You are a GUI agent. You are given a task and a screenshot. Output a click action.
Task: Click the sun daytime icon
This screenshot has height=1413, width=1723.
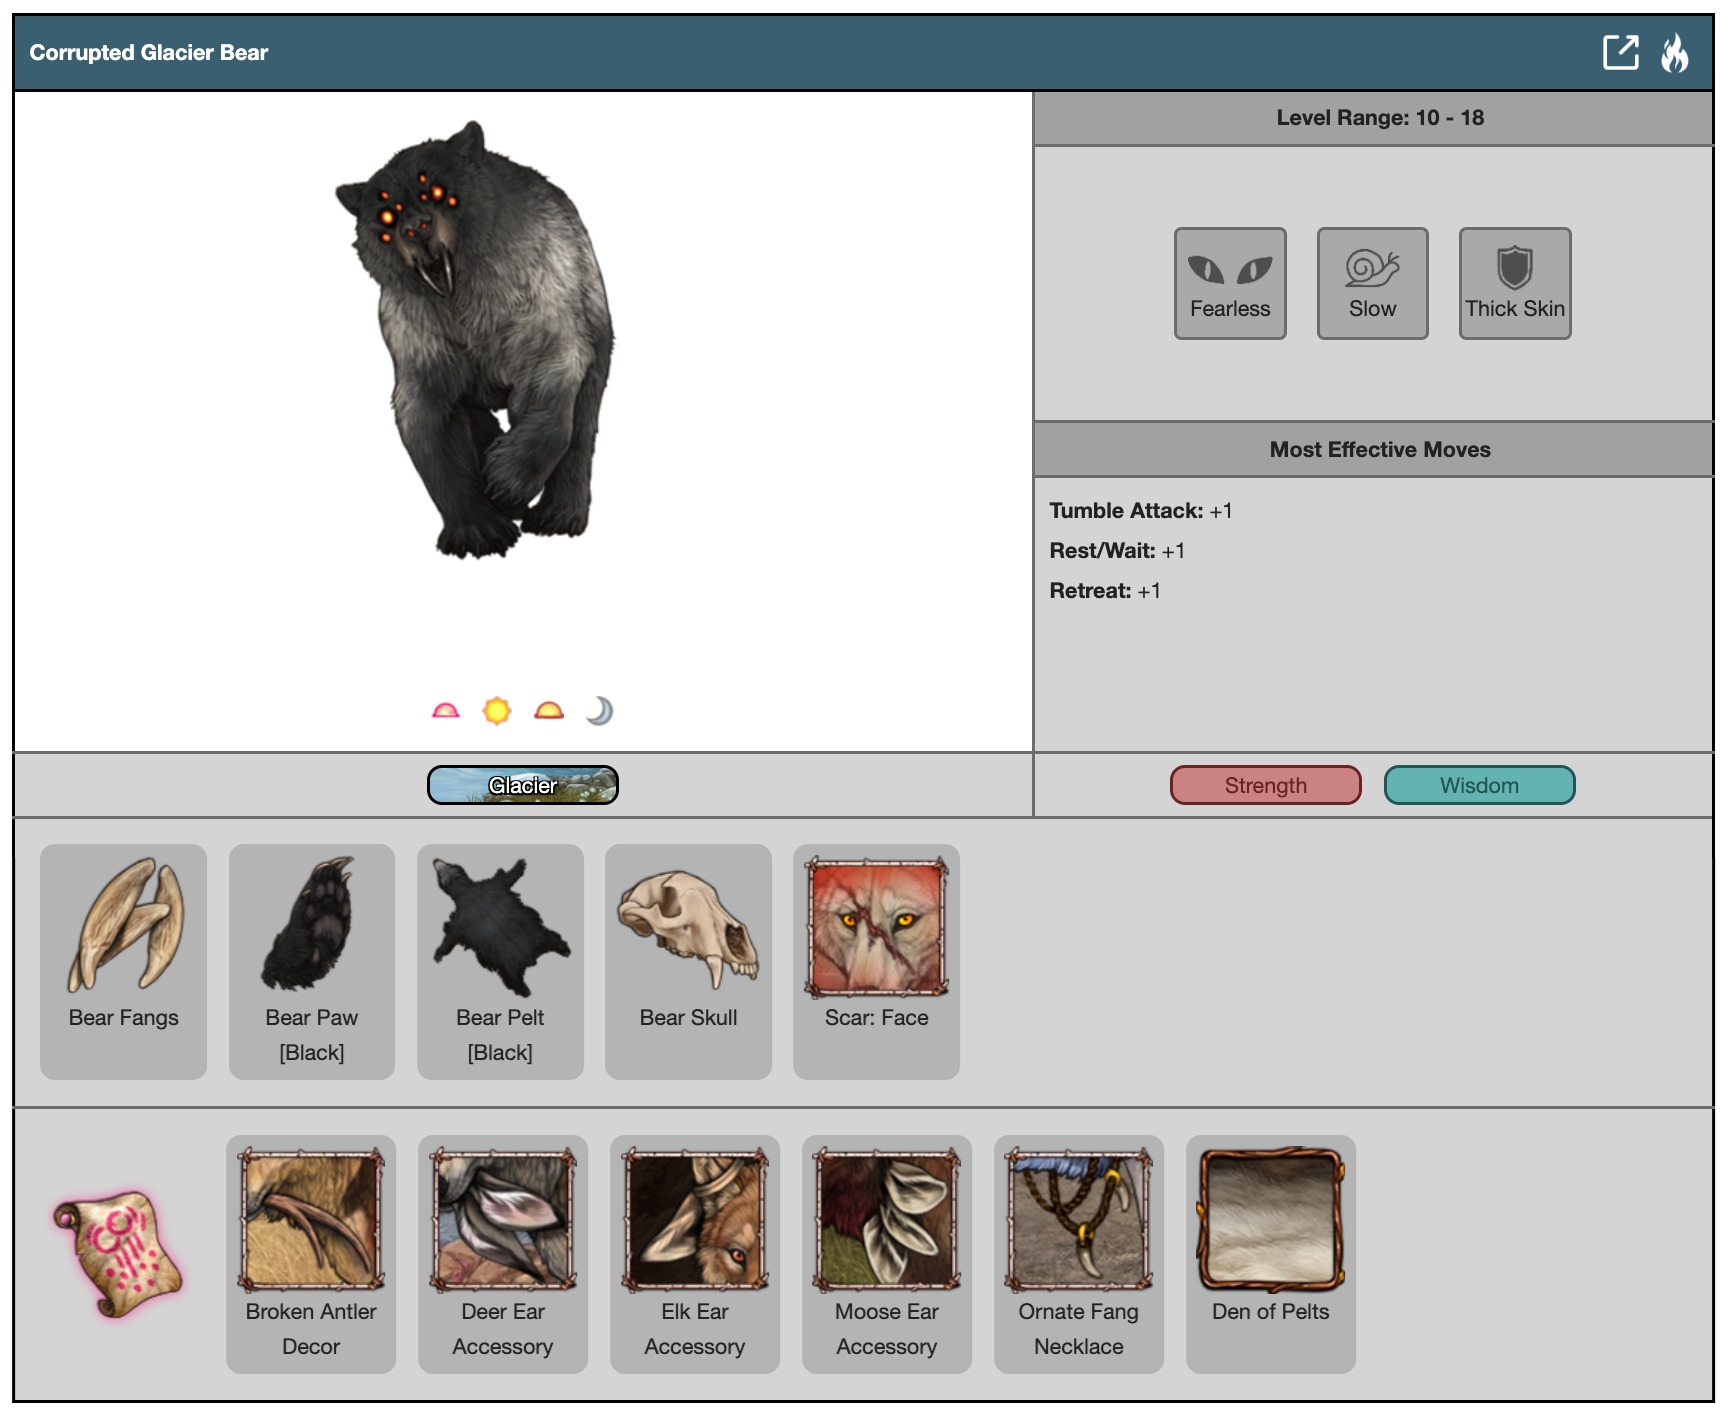click(497, 711)
